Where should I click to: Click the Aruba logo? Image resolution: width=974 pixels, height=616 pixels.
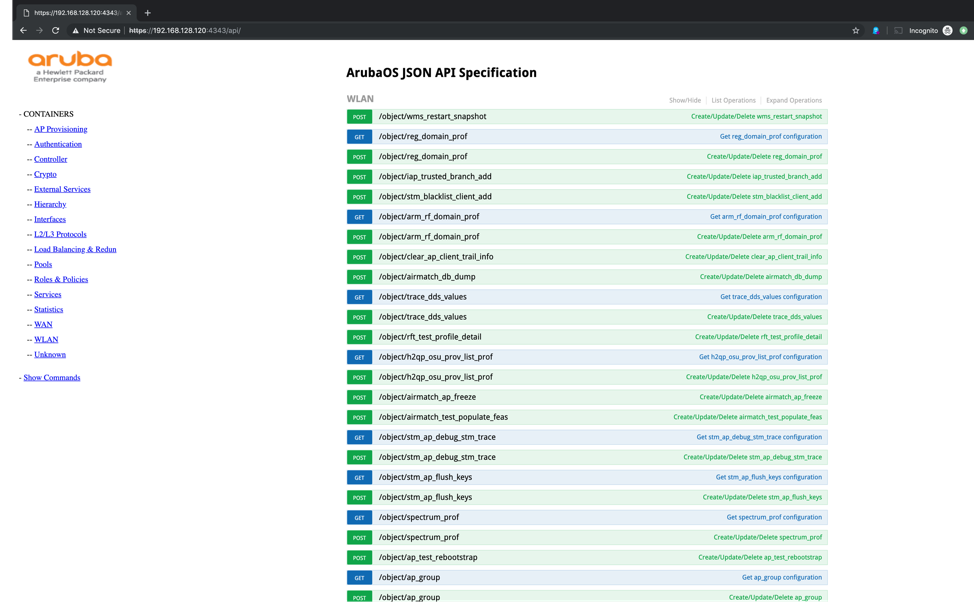click(70, 66)
